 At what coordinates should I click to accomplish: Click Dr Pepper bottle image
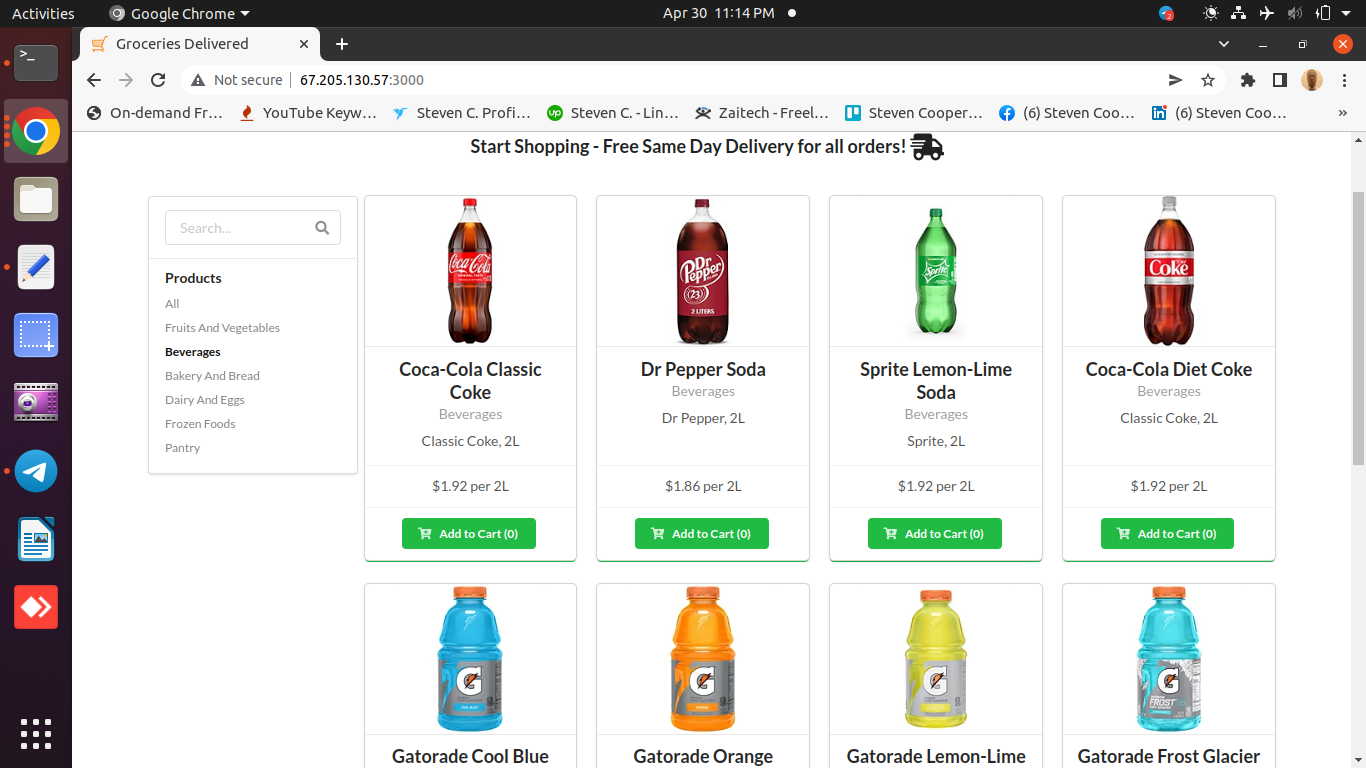[703, 271]
